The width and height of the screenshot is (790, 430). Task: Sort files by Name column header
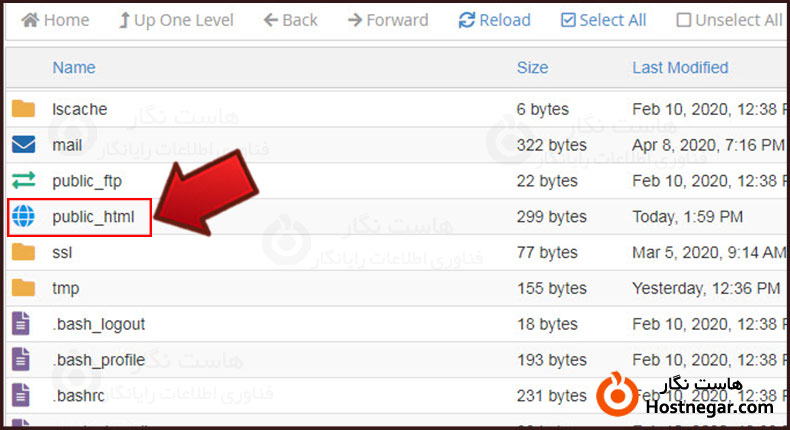tap(74, 68)
